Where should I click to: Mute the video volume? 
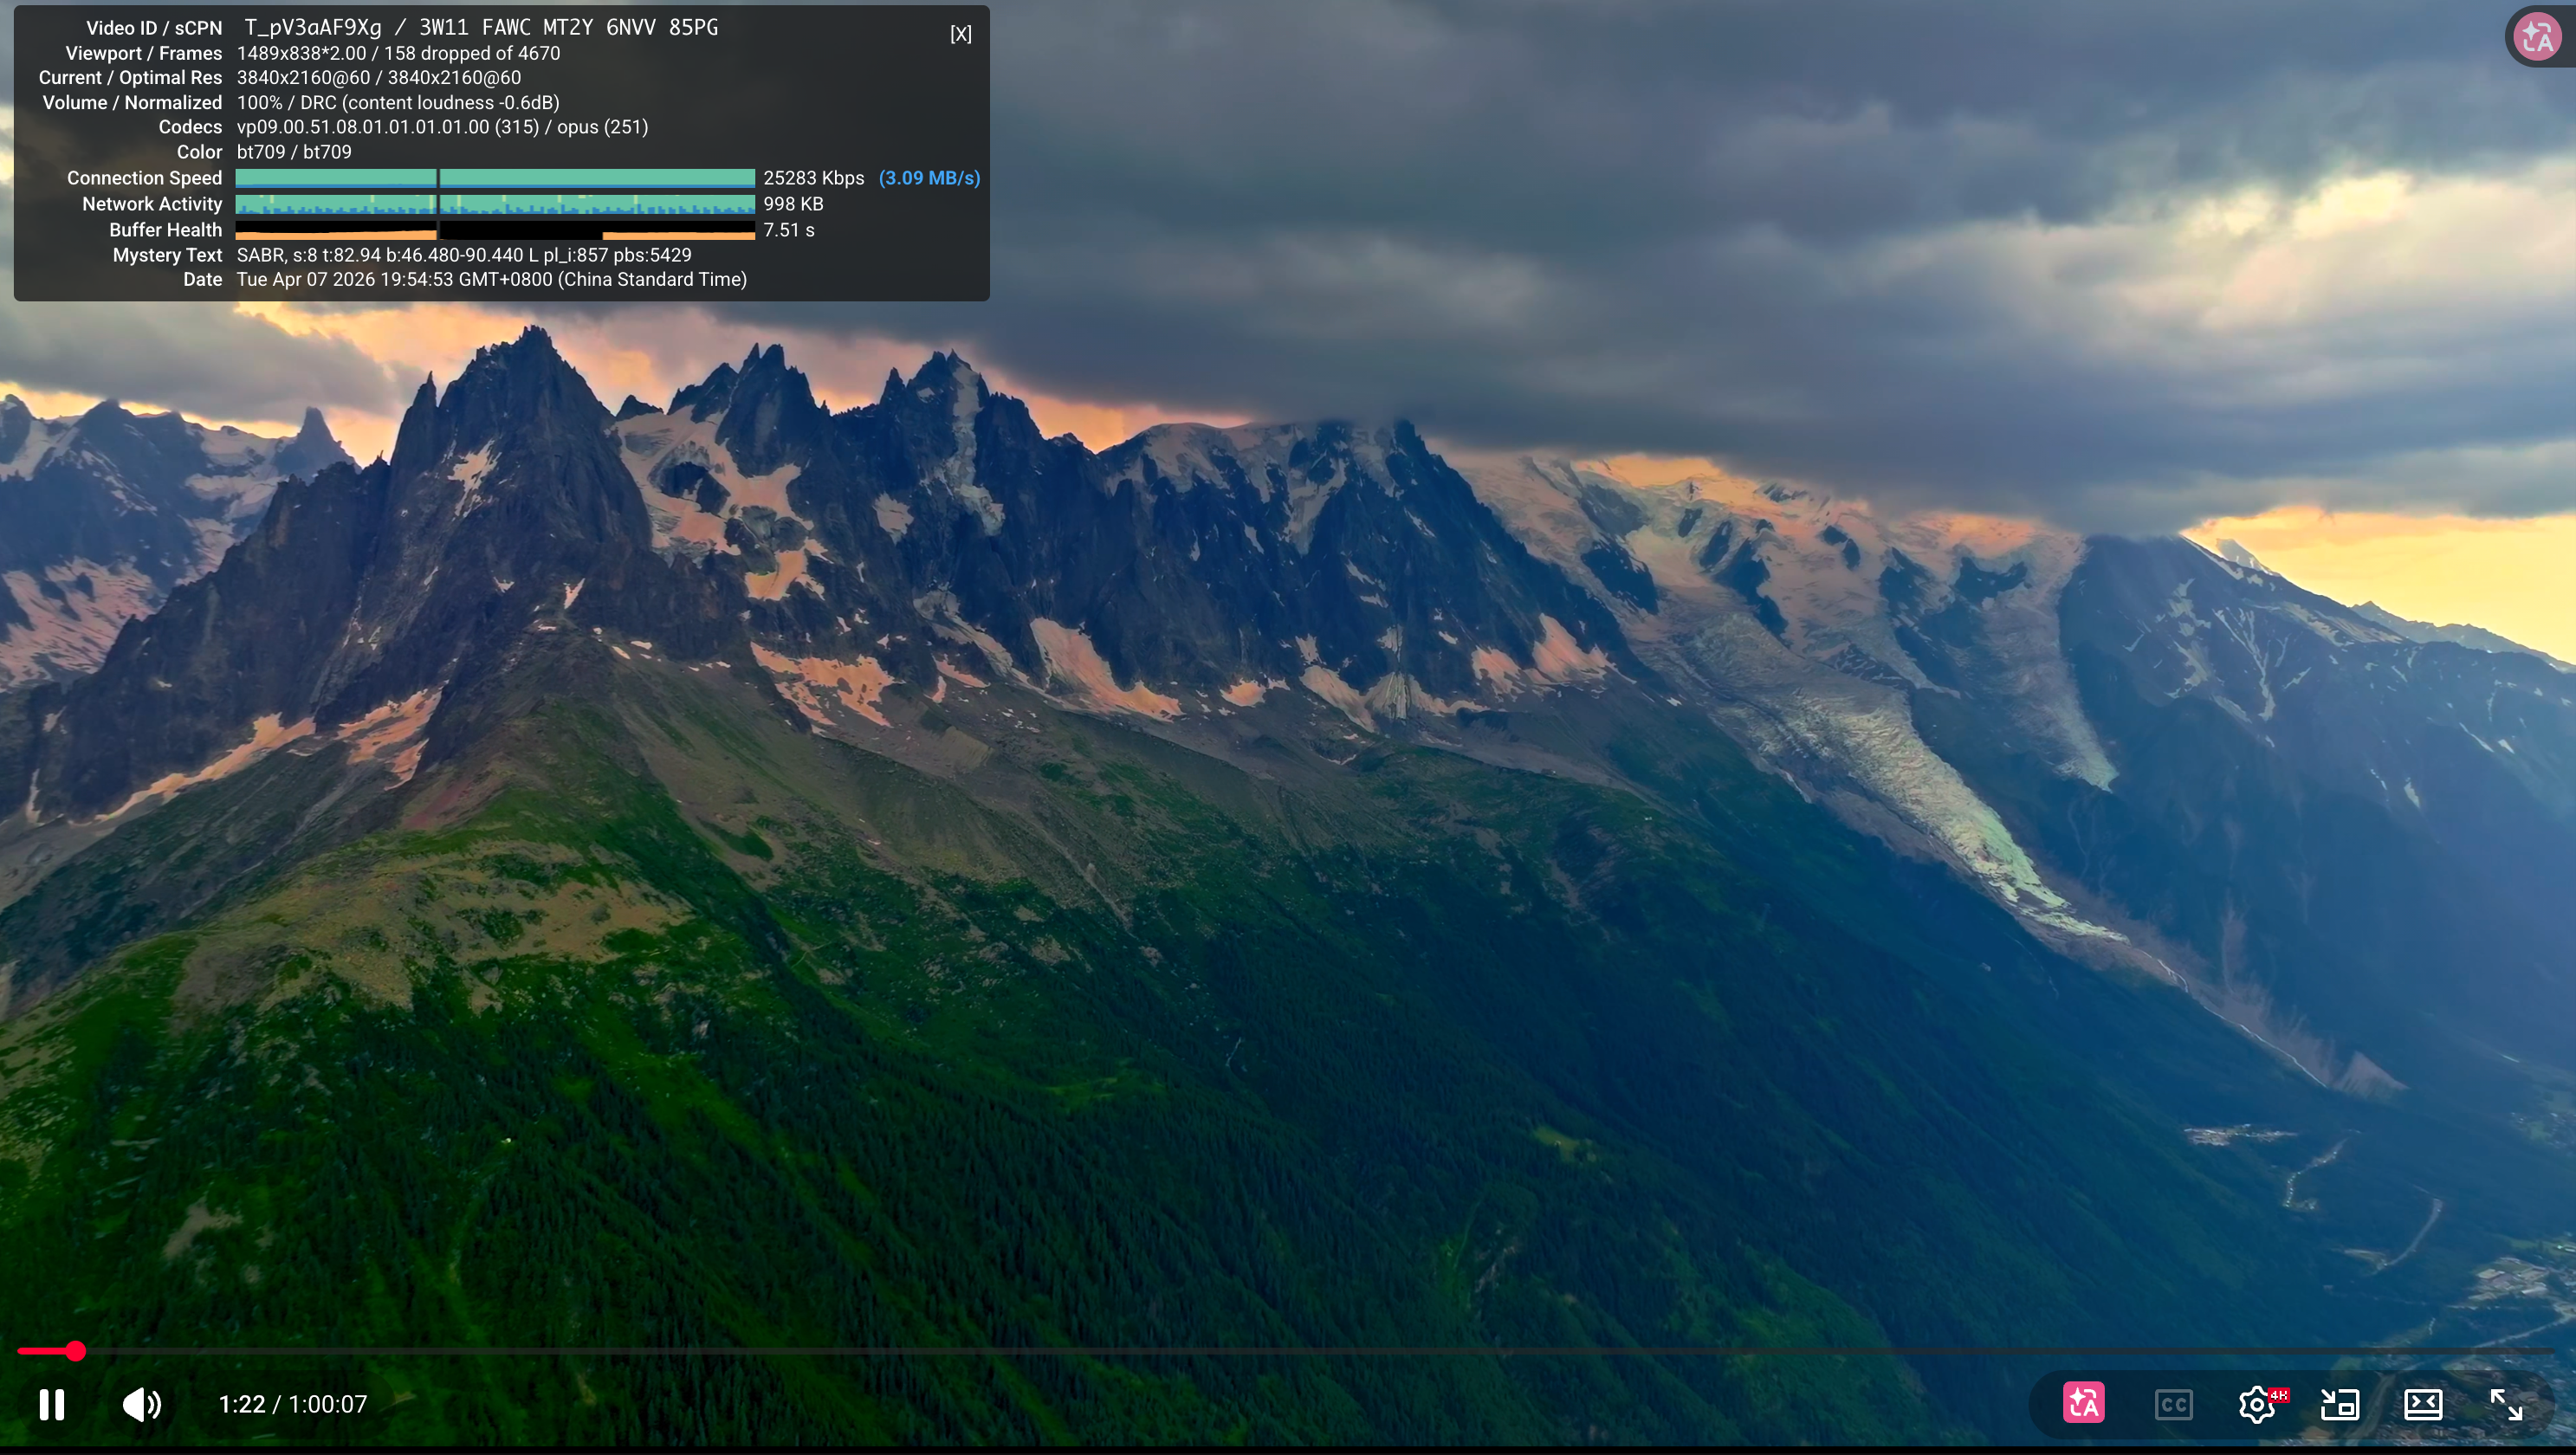[x=141, y=1404]
